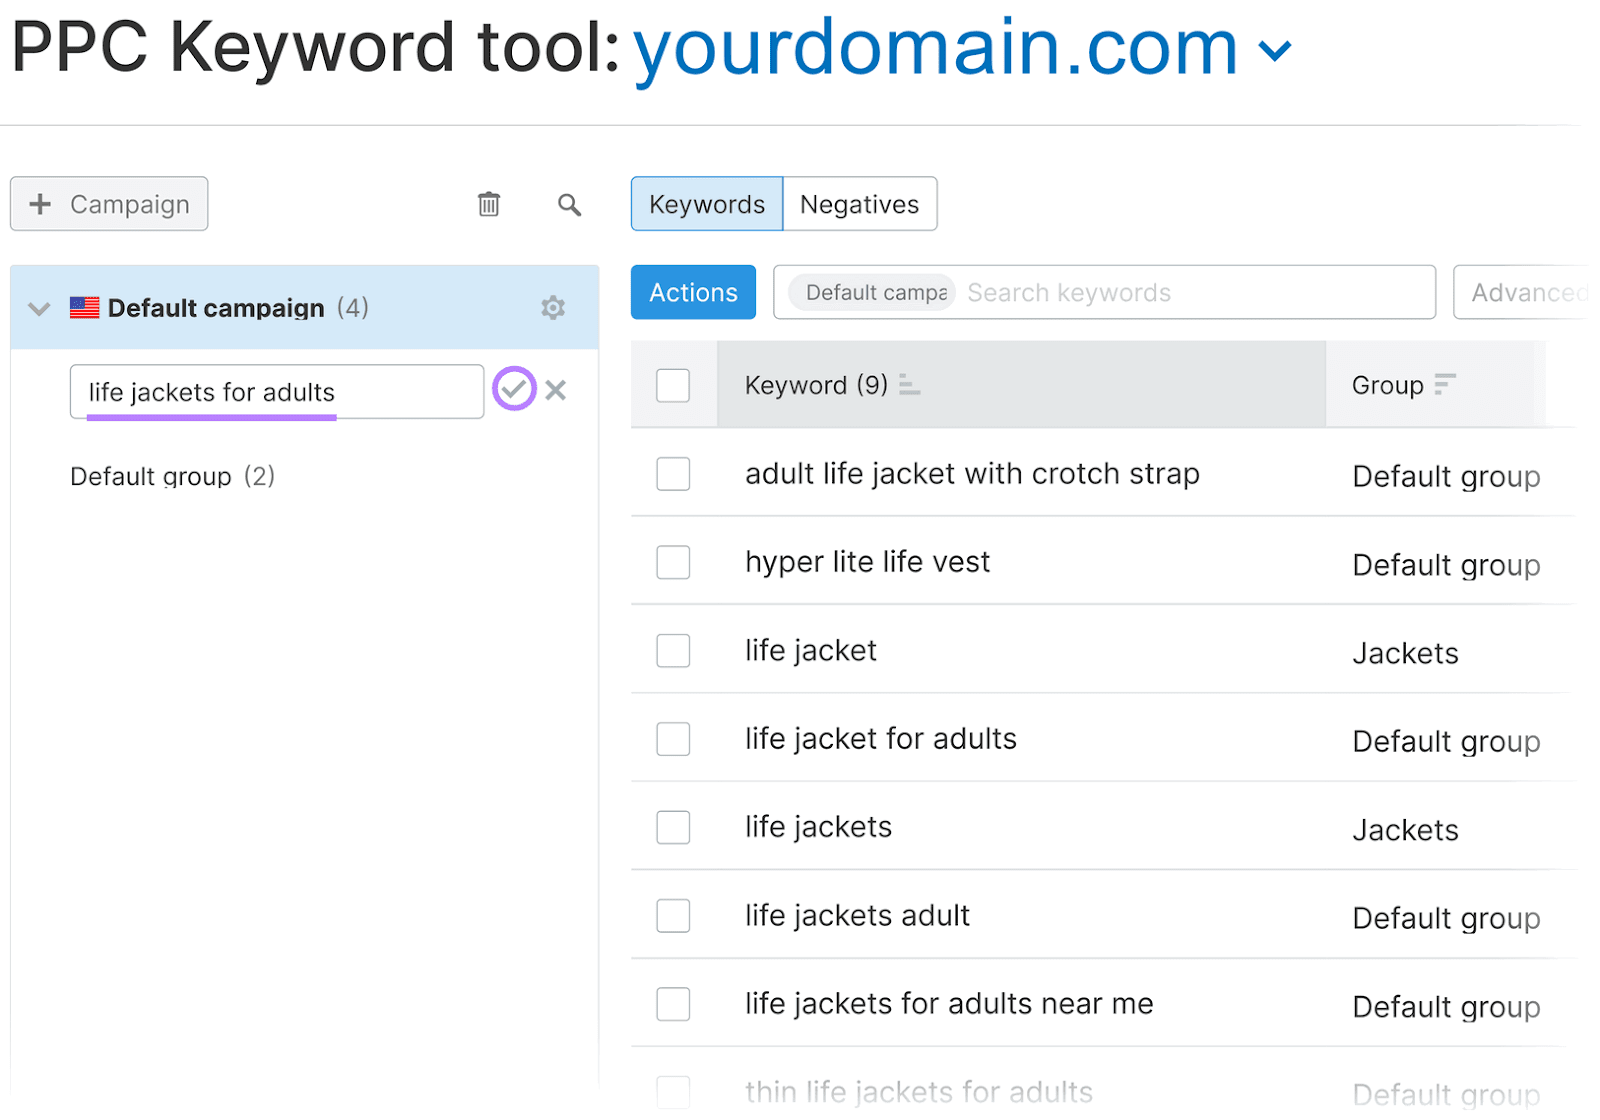
Task: Sort by Keyword column sort icon
Action: (x=909, y=384)
